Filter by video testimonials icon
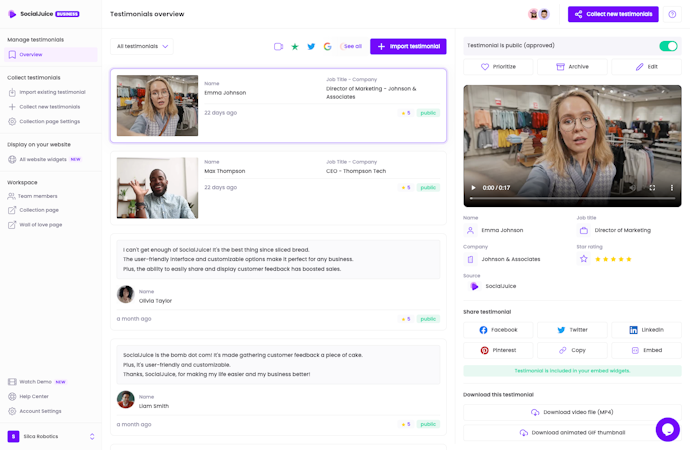 [x=278, y=46]
